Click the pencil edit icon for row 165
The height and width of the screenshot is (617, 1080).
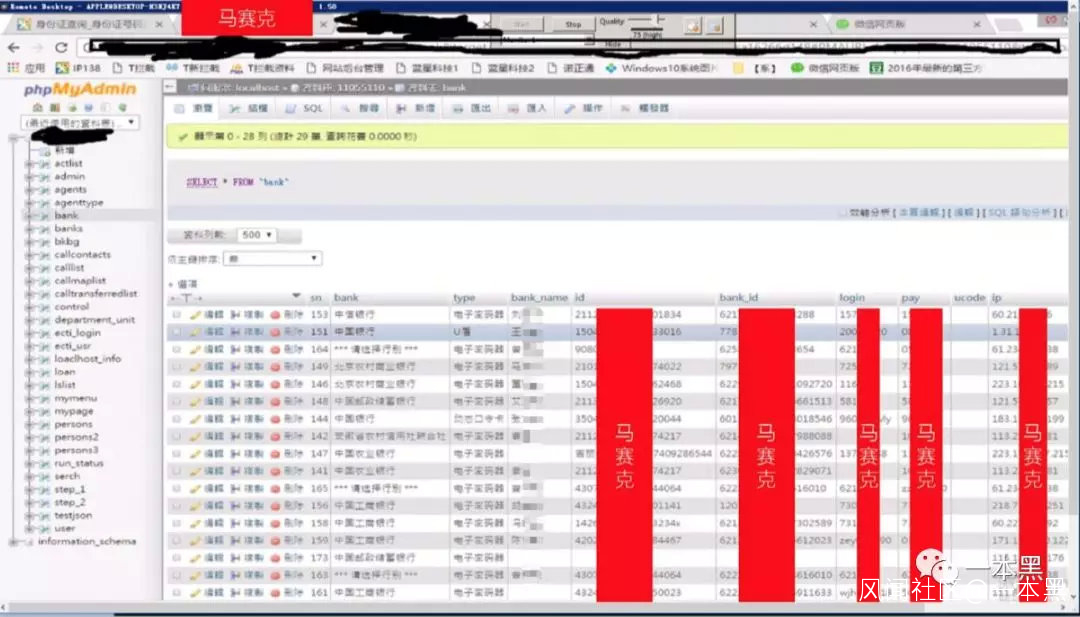click(x=195, y=488)
